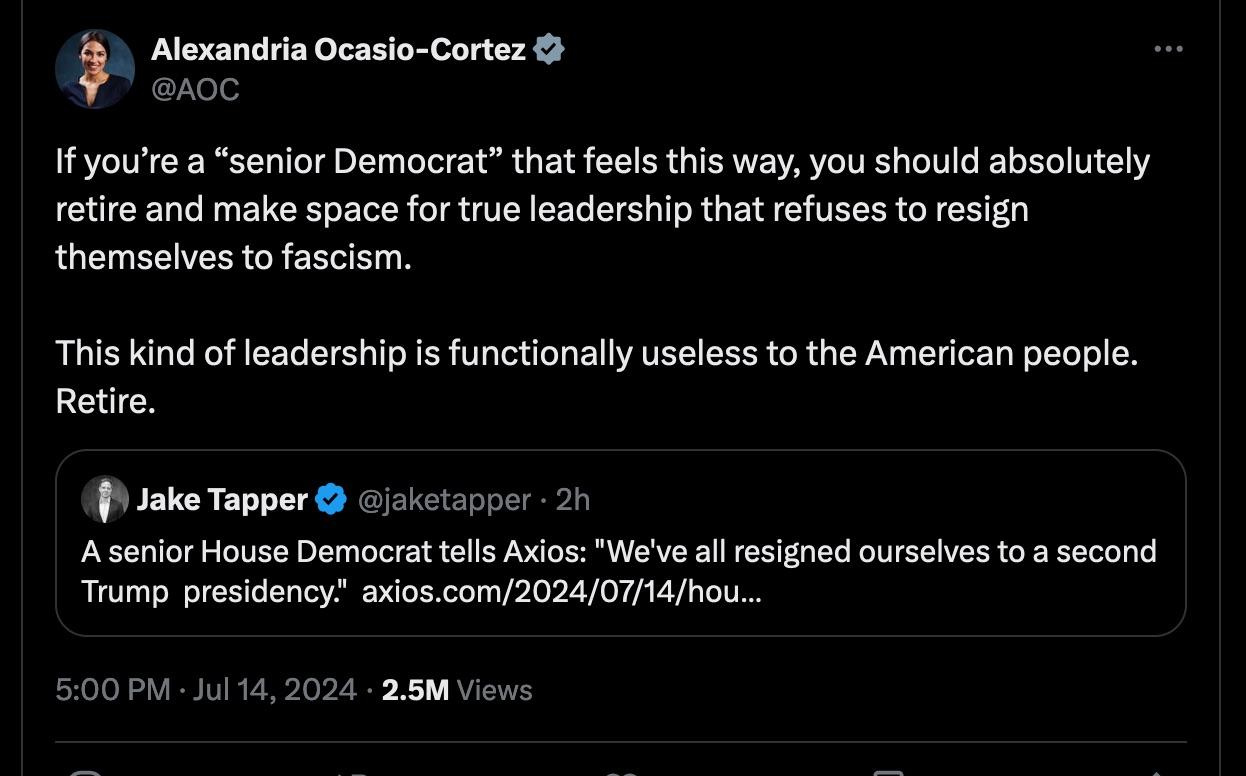Click the axios.com article URL
This screenshot has width=1246, height=776.
coord(561,591)
